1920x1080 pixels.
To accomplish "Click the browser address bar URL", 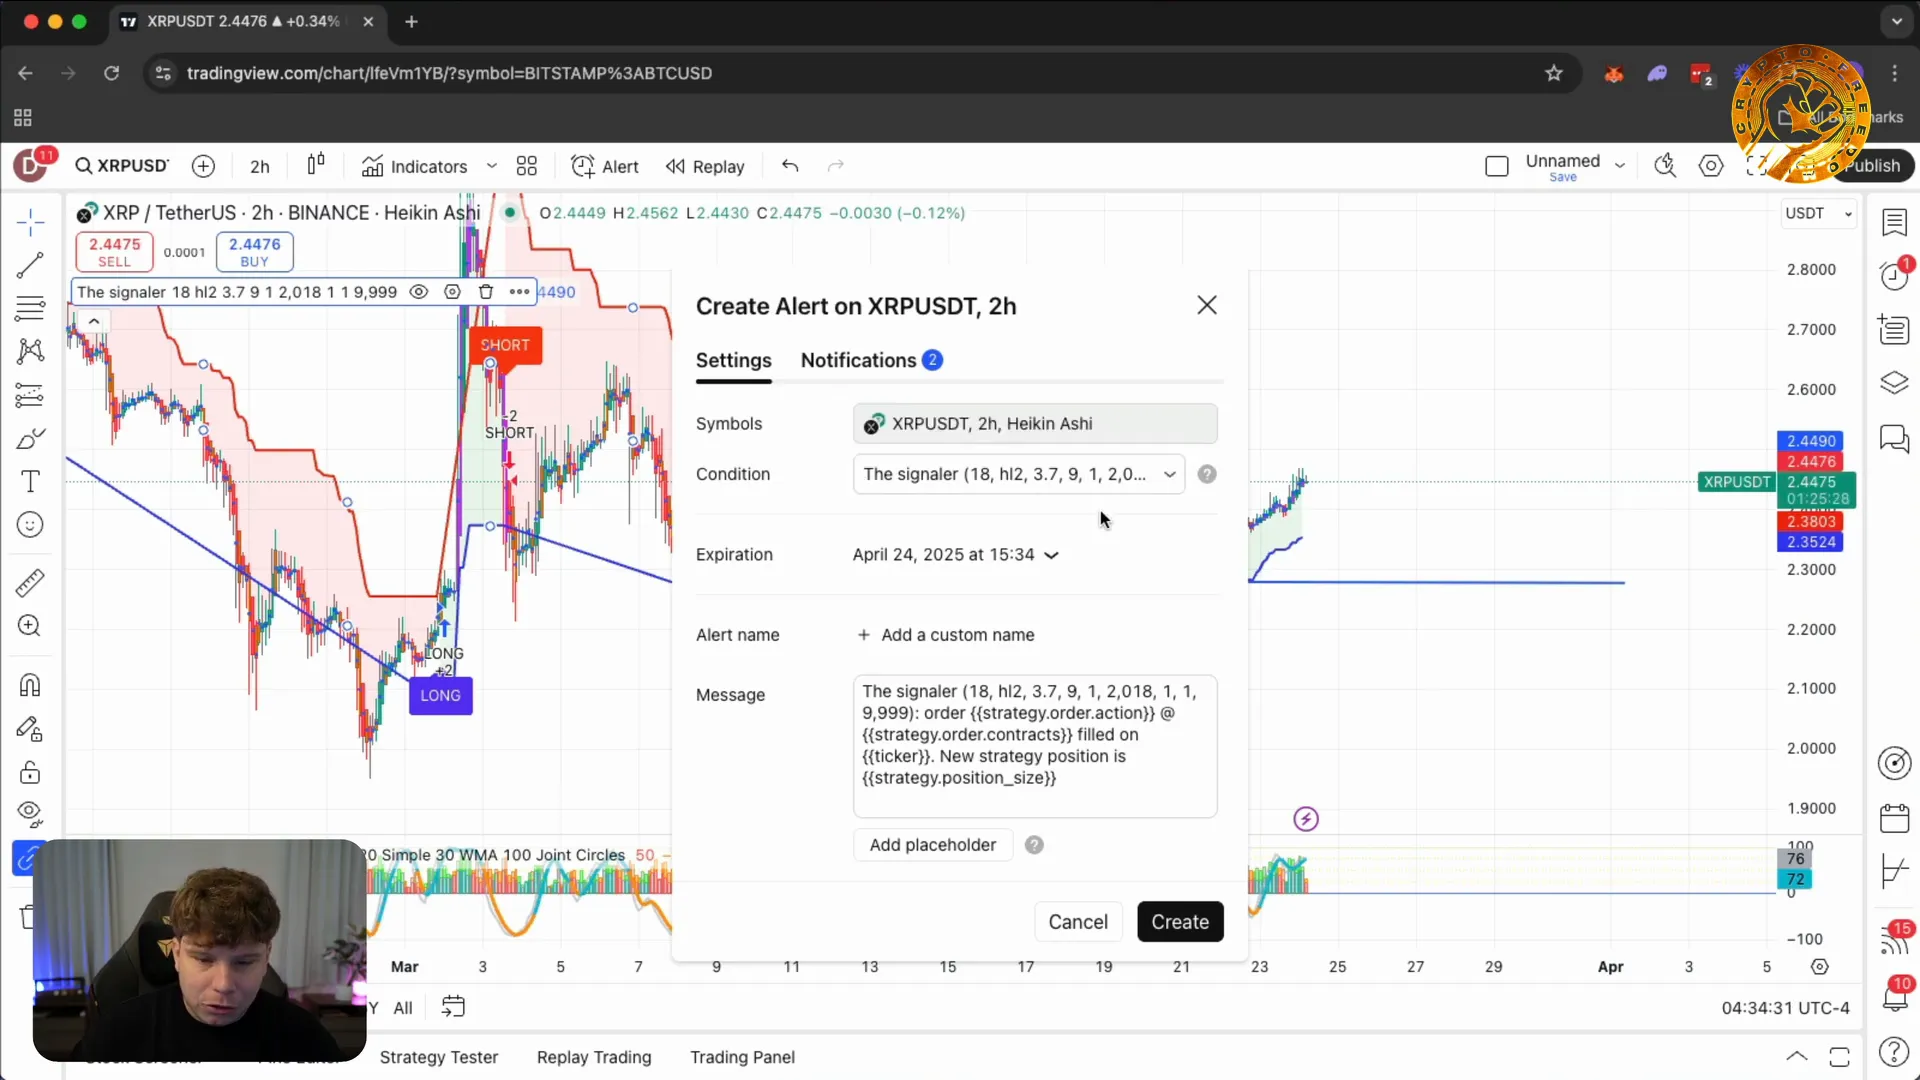I will click(x=449, y=73).
